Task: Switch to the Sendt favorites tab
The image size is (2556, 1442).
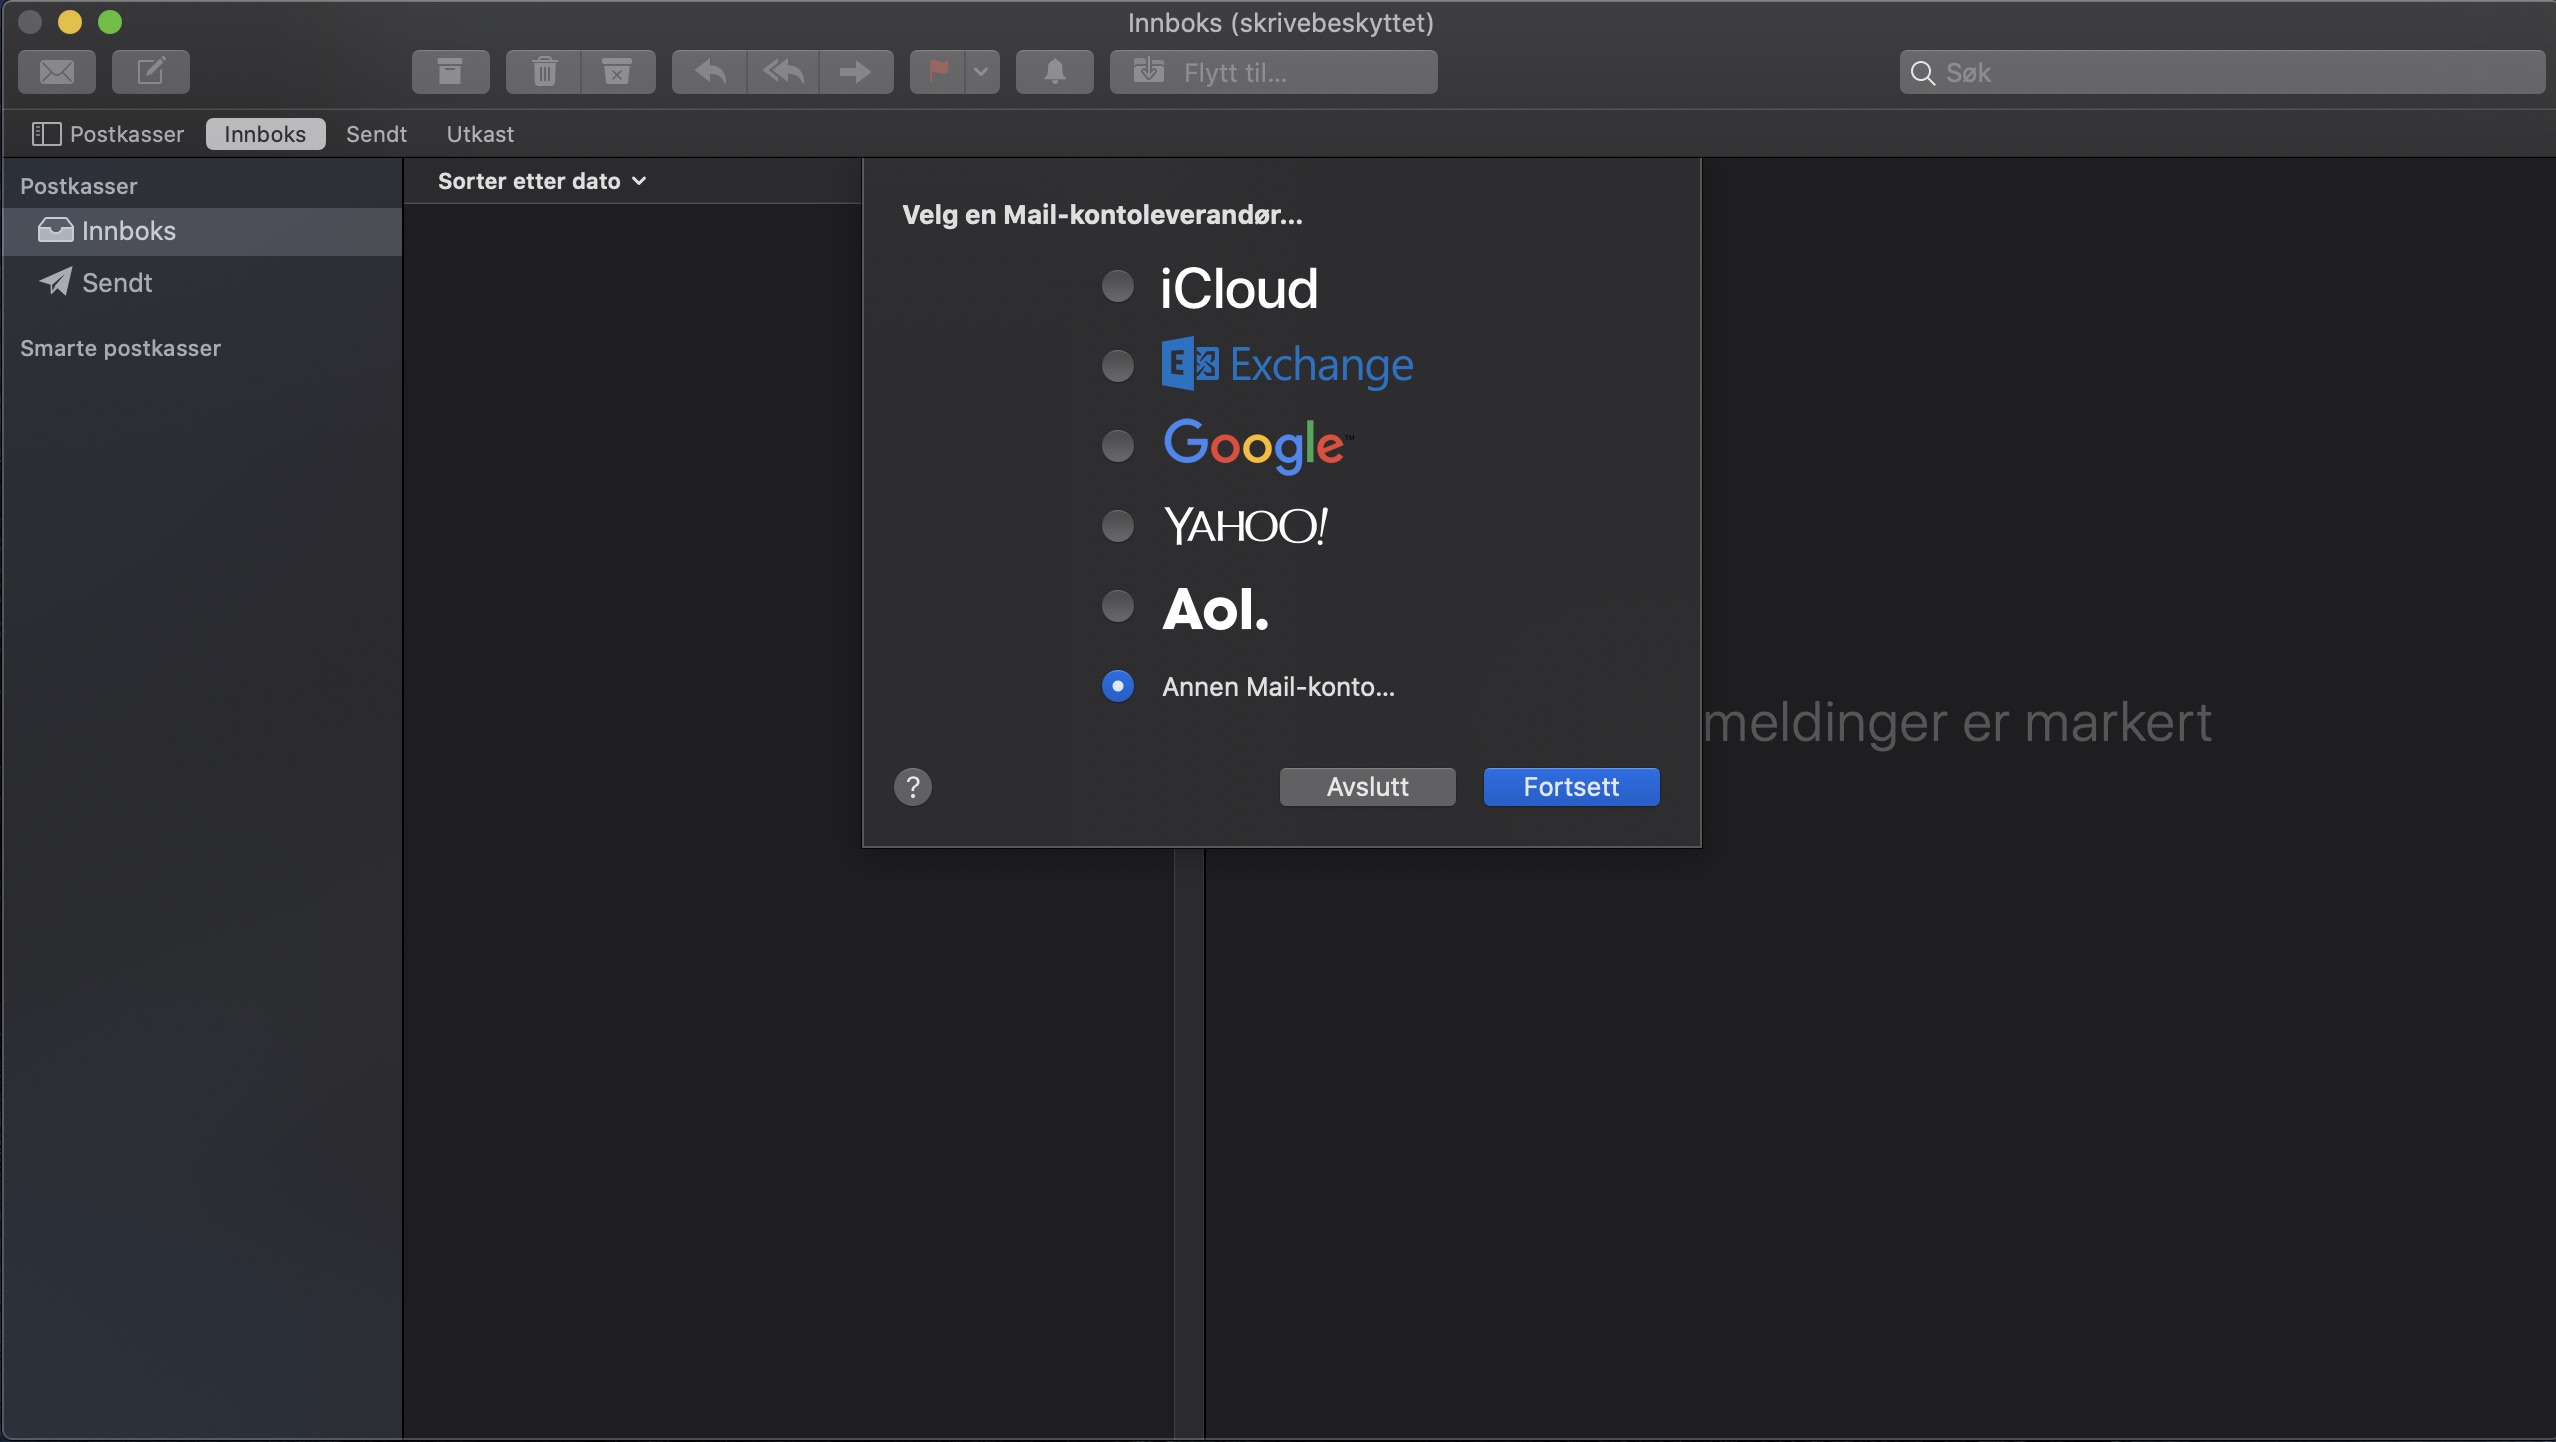Action: coord(377,134)
